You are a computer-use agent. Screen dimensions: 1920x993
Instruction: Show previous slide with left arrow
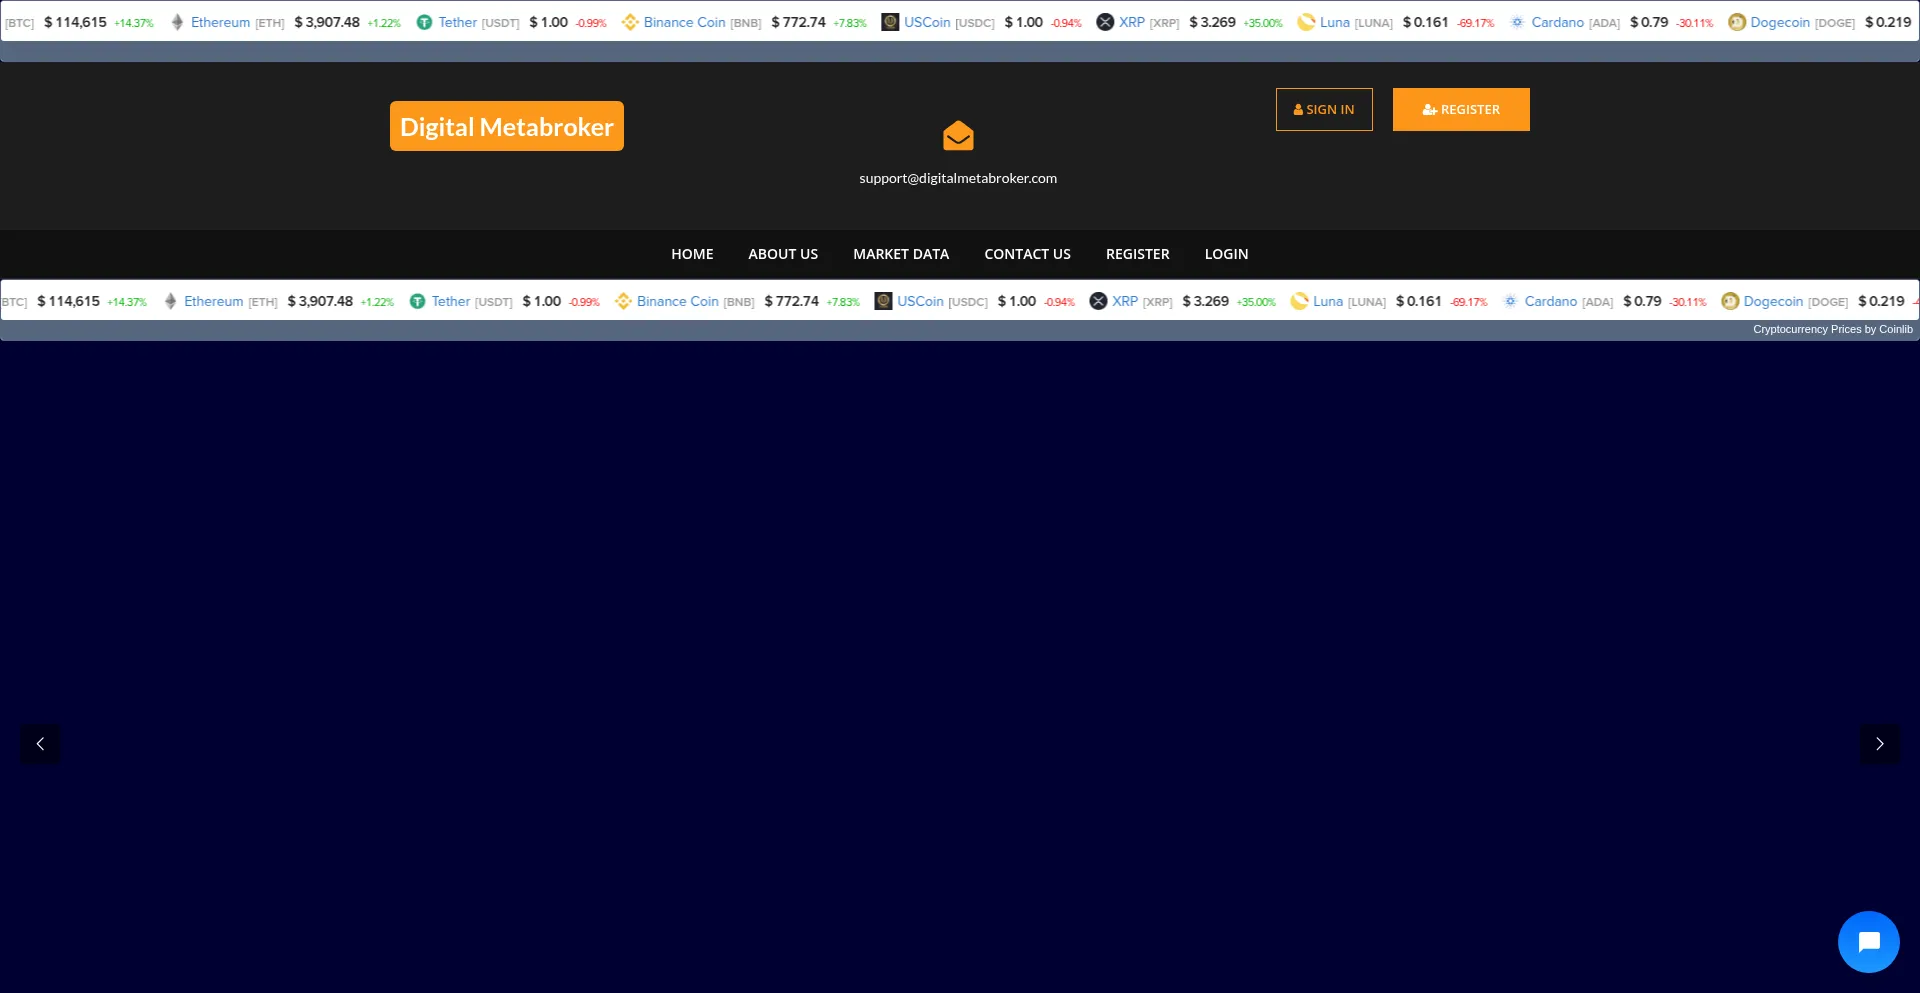pyautogui.click(x=40, y=744)
